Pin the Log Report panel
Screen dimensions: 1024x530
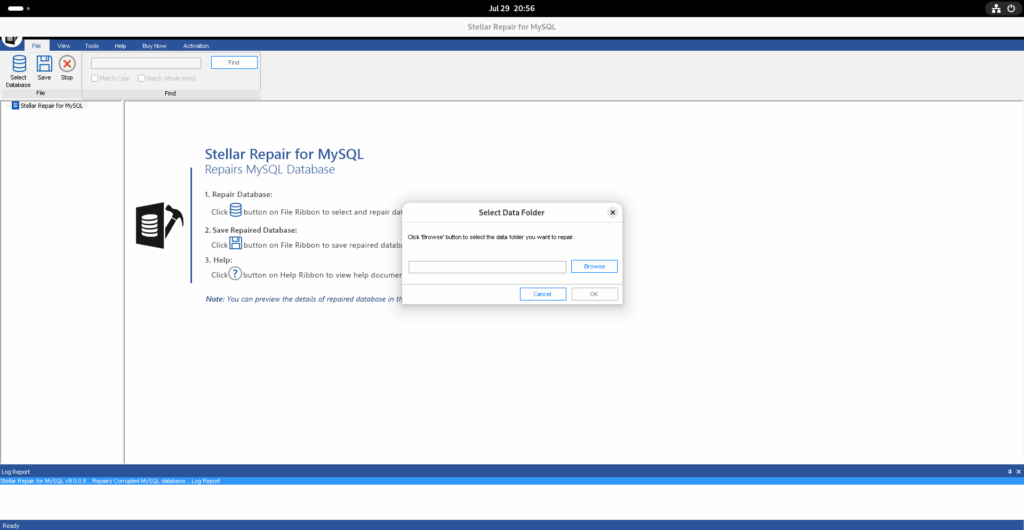coord(1010,471)
